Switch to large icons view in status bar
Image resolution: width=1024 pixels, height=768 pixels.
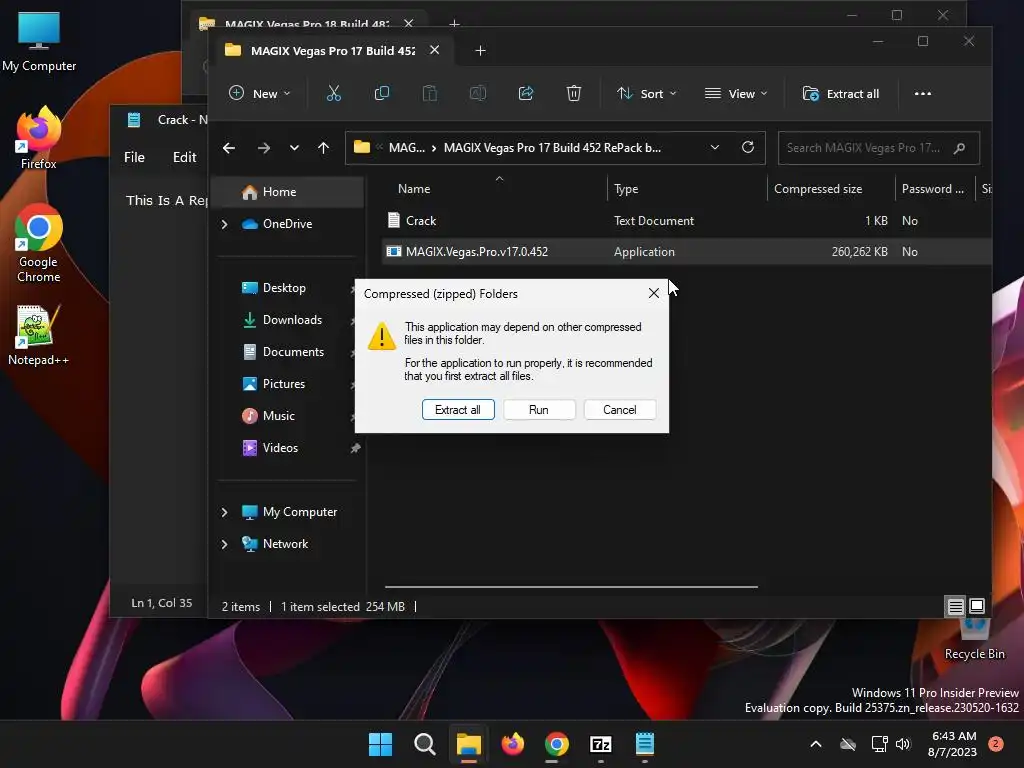[x=977, y=607]
